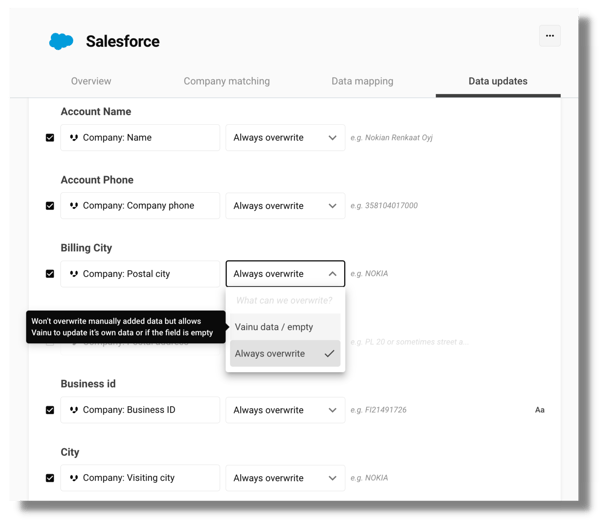Click the Aa case icon beside Business id
600x520 pixels.
click(x=540, y=410)
